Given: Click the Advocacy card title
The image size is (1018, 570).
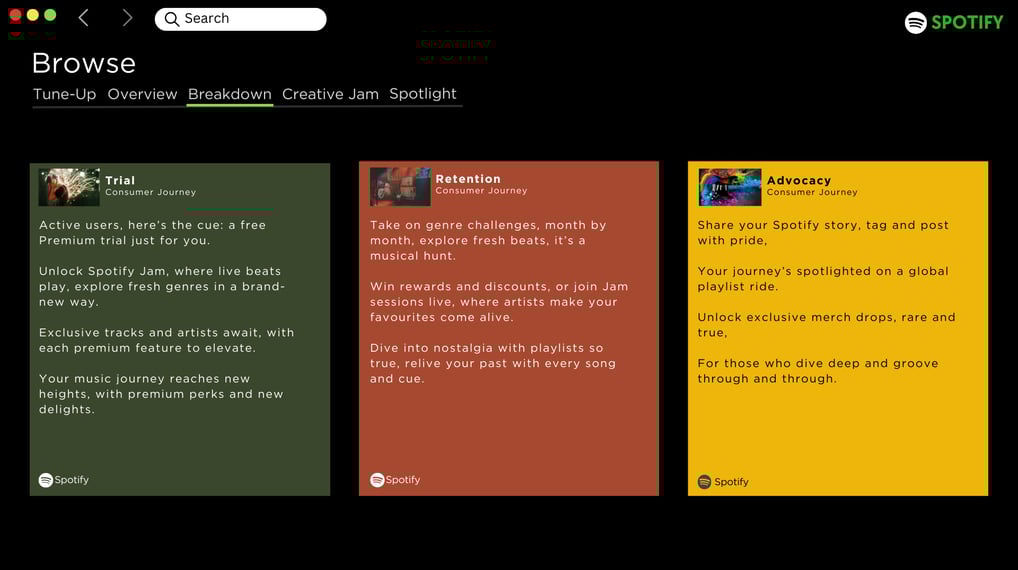Looking at the screenshot, I should coord(799,180).
